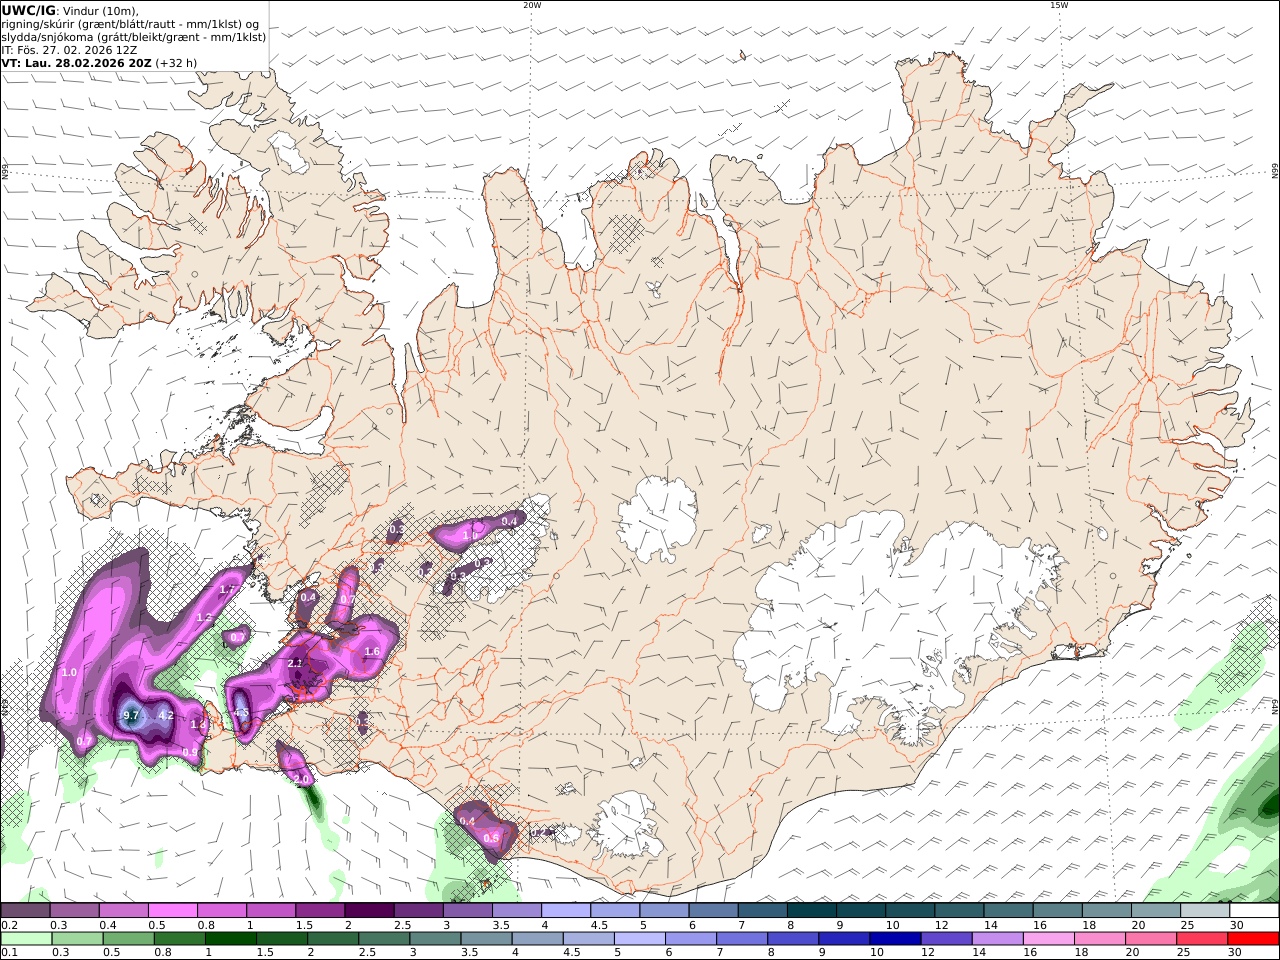
Task: Click the 0.9 precipitation value
Action: 190,752
